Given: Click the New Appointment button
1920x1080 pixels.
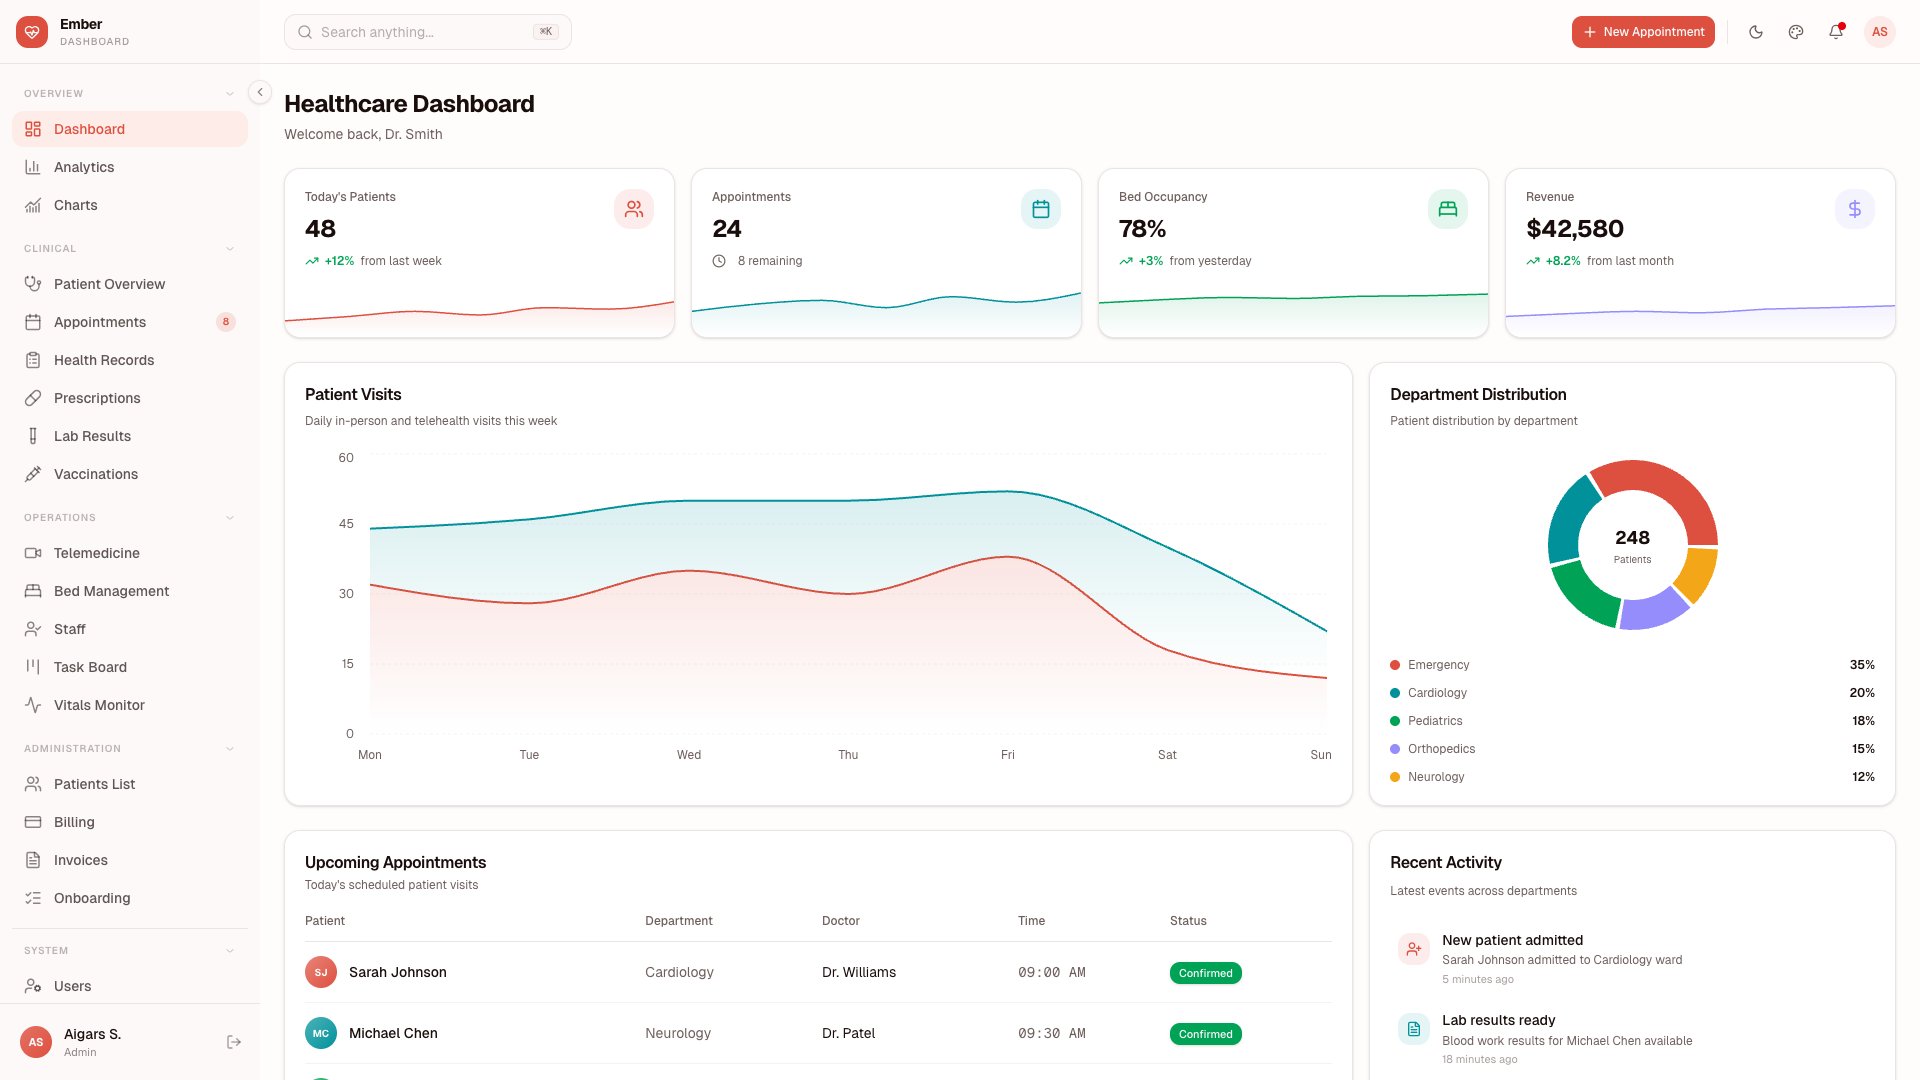Looking at the screenshot, I should tap(1643, 32).
